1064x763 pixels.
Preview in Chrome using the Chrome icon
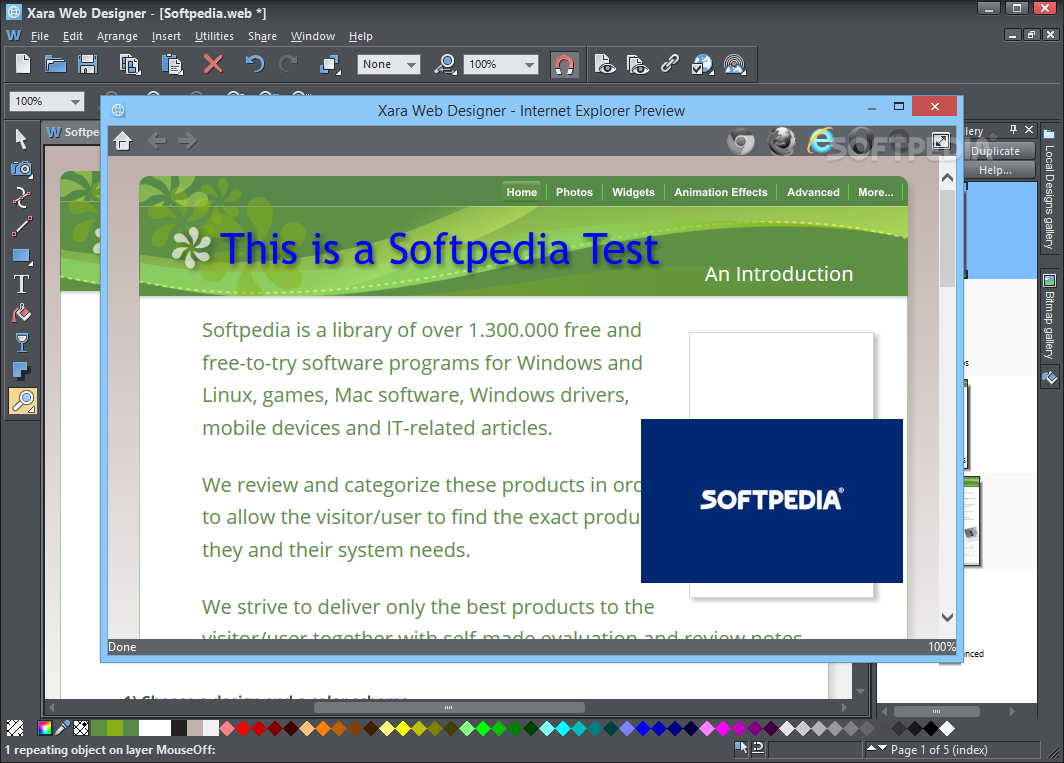click(740, 142)
